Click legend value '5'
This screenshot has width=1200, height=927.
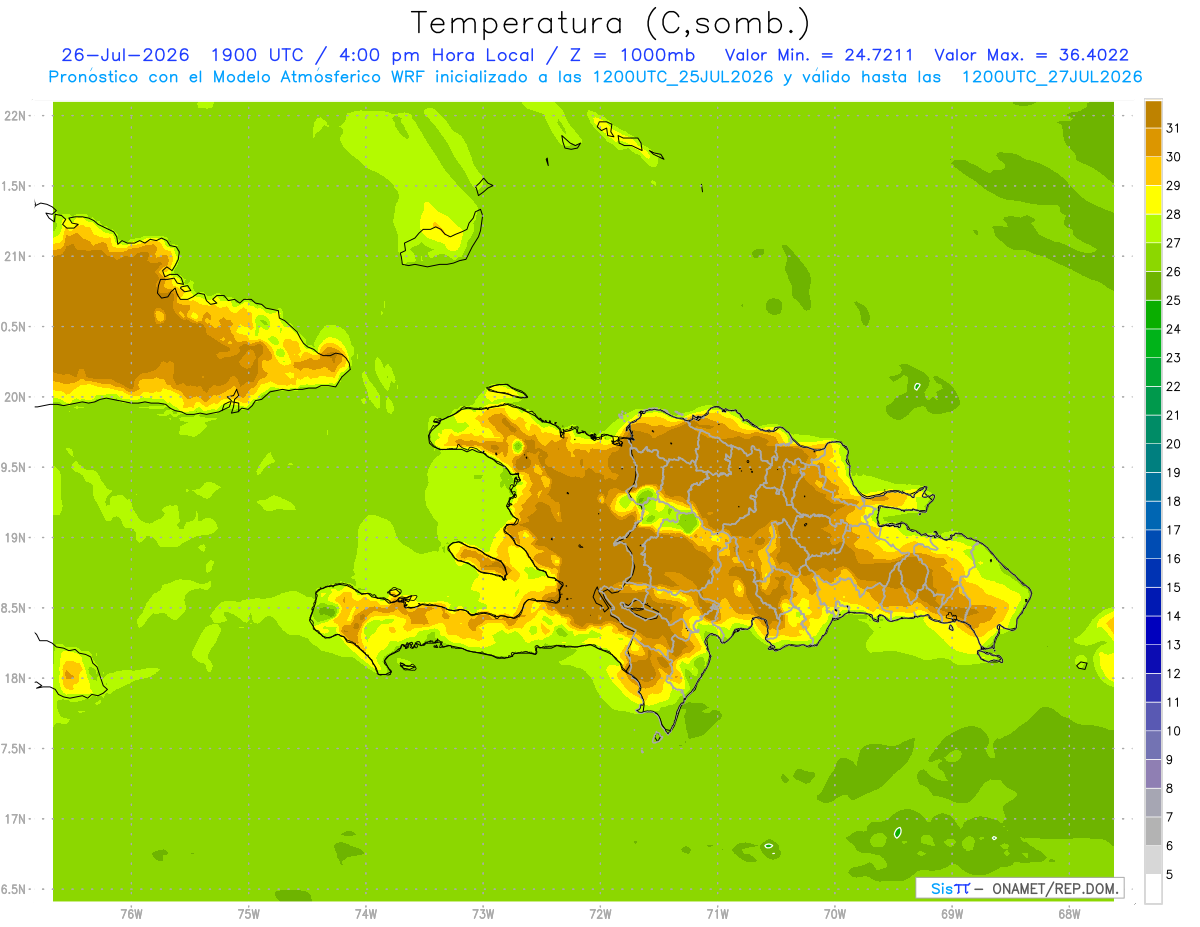click(1169, 875)
